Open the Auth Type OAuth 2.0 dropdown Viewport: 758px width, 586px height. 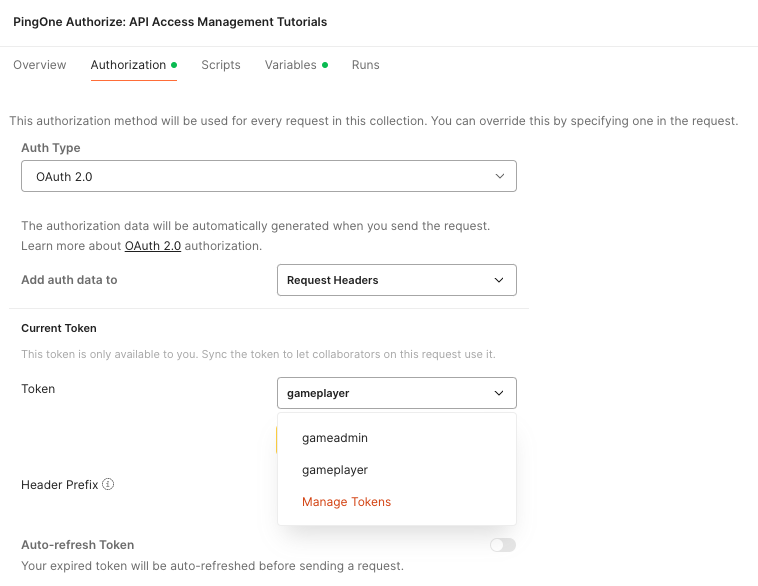point(268,176)
